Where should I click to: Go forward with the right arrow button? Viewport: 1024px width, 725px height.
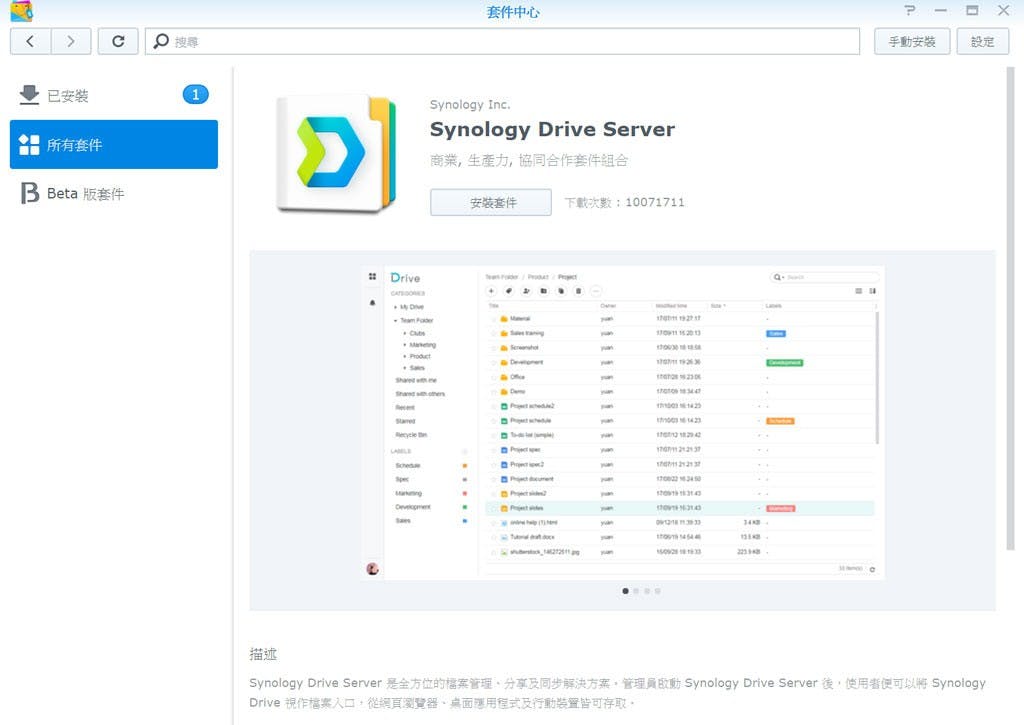click(x=70, y=41)
